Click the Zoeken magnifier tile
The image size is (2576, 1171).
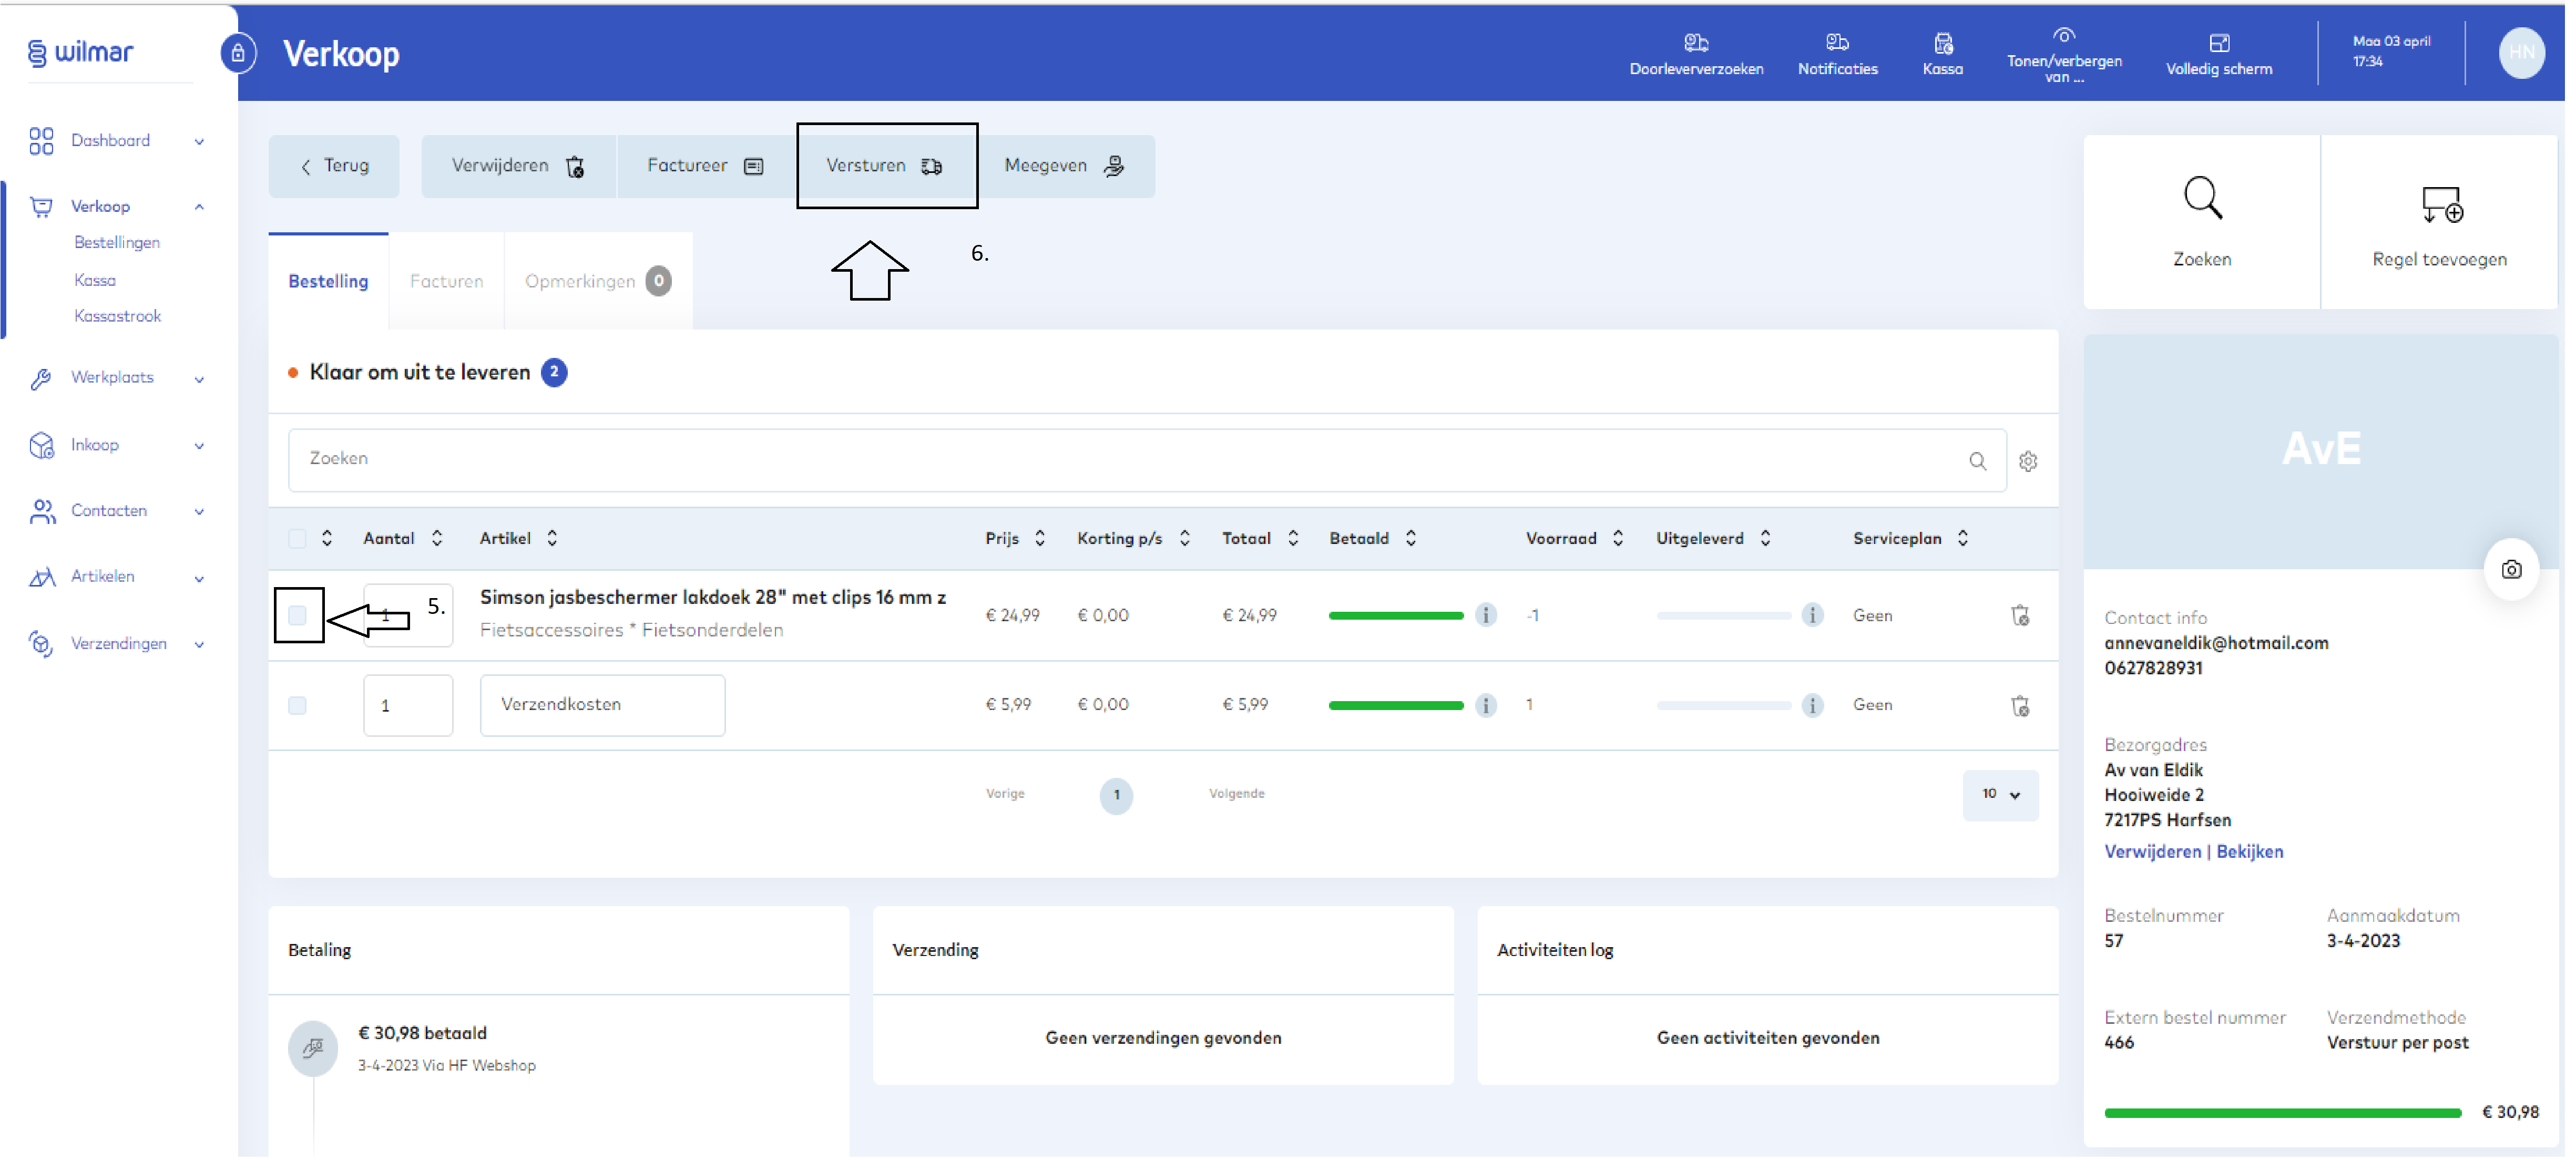(x=2211, y=223)
